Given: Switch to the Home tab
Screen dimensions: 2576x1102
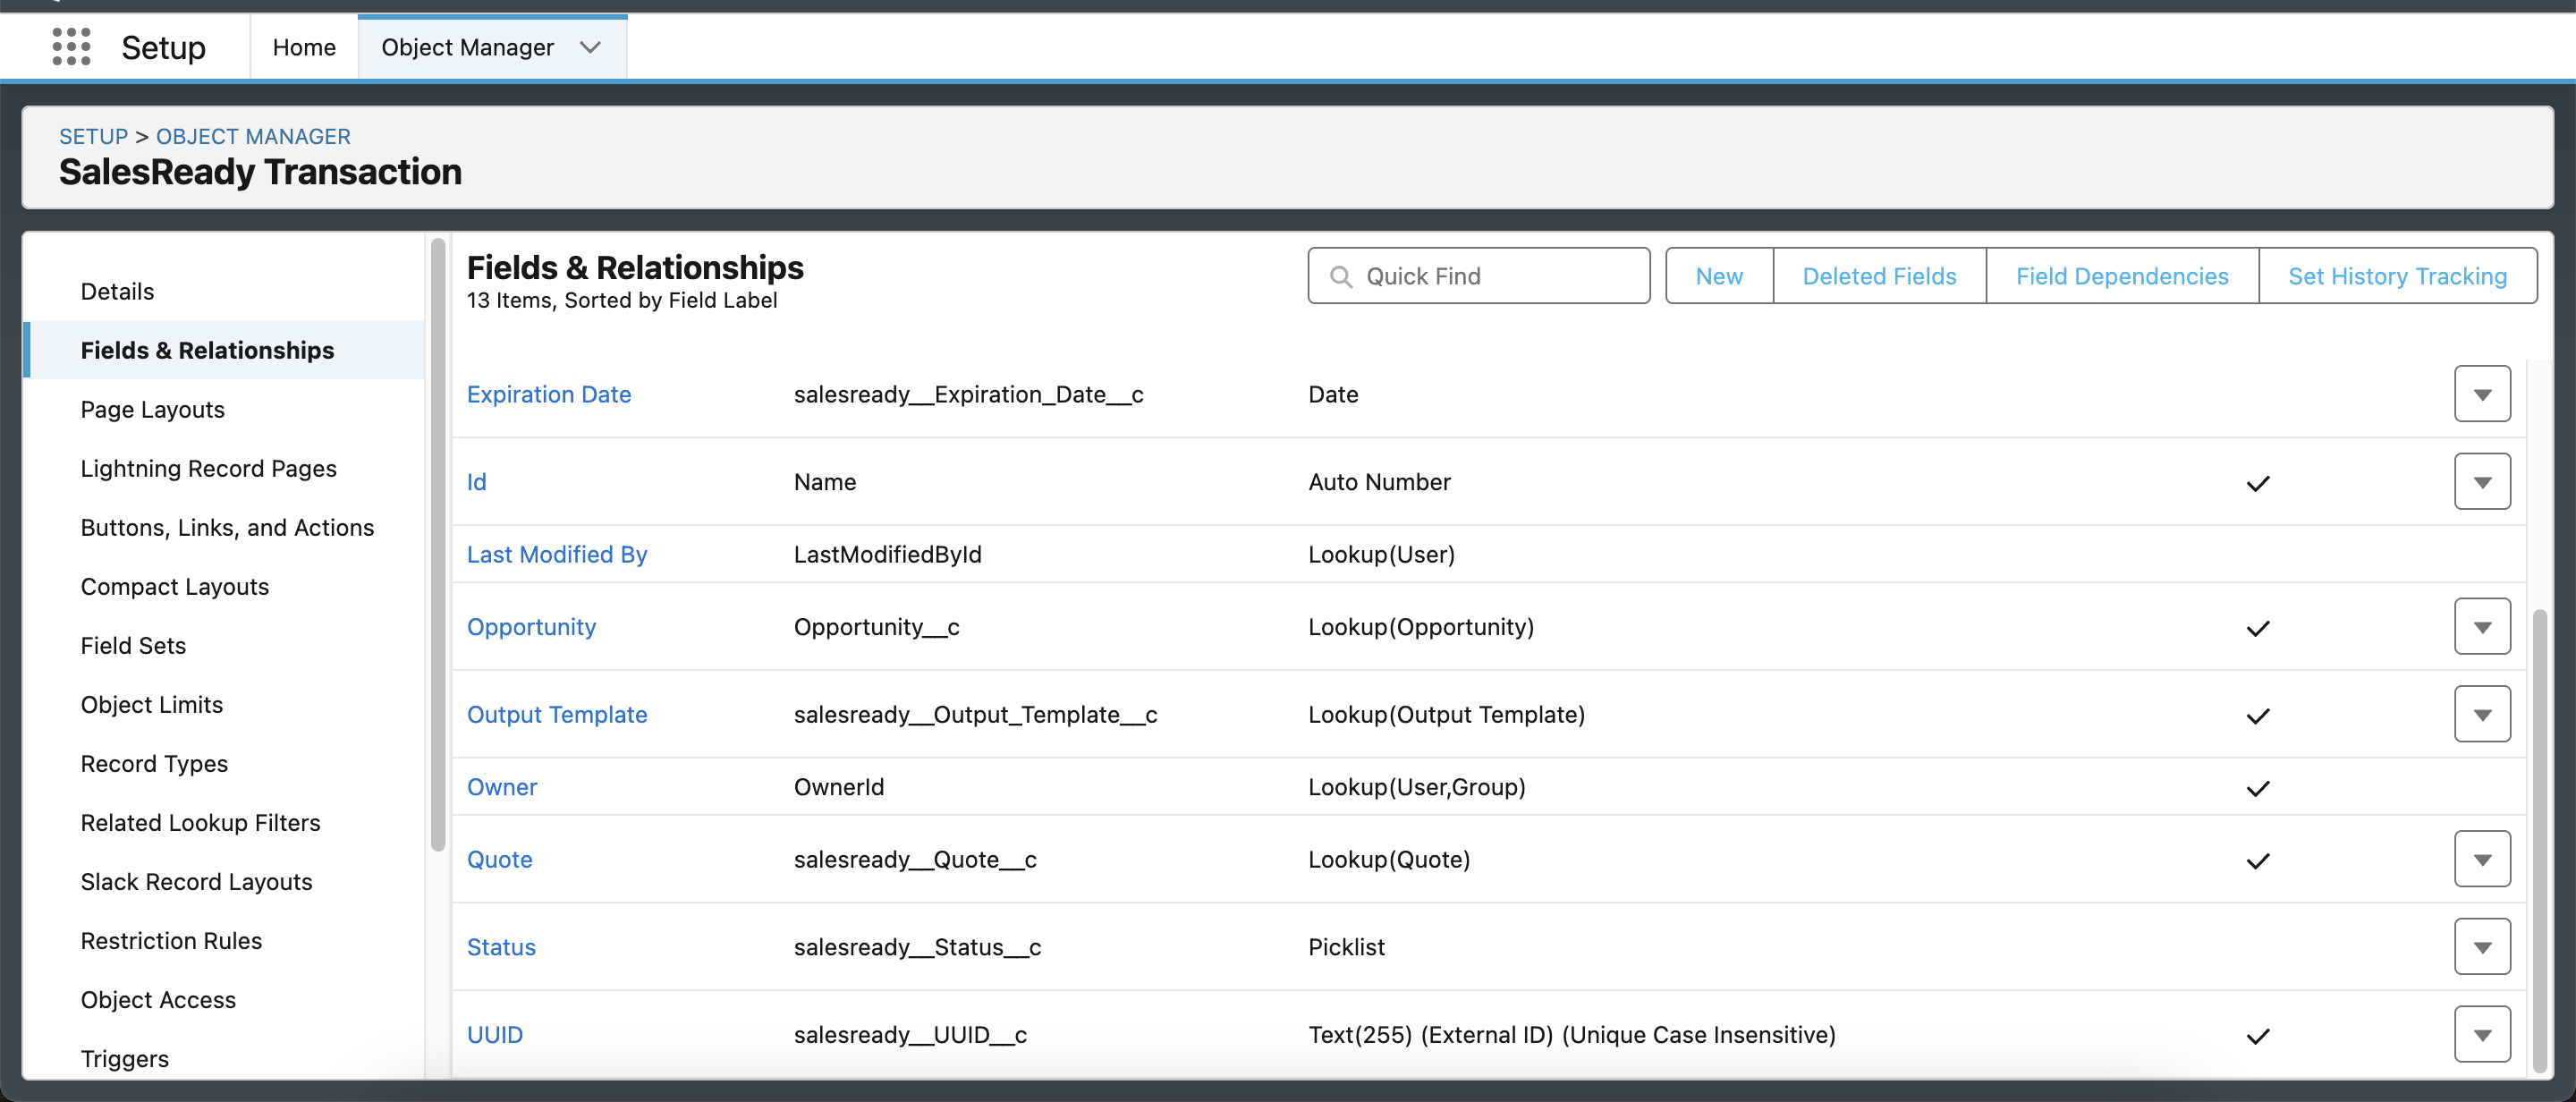Looking at the screenshot, I should point(303,46).
